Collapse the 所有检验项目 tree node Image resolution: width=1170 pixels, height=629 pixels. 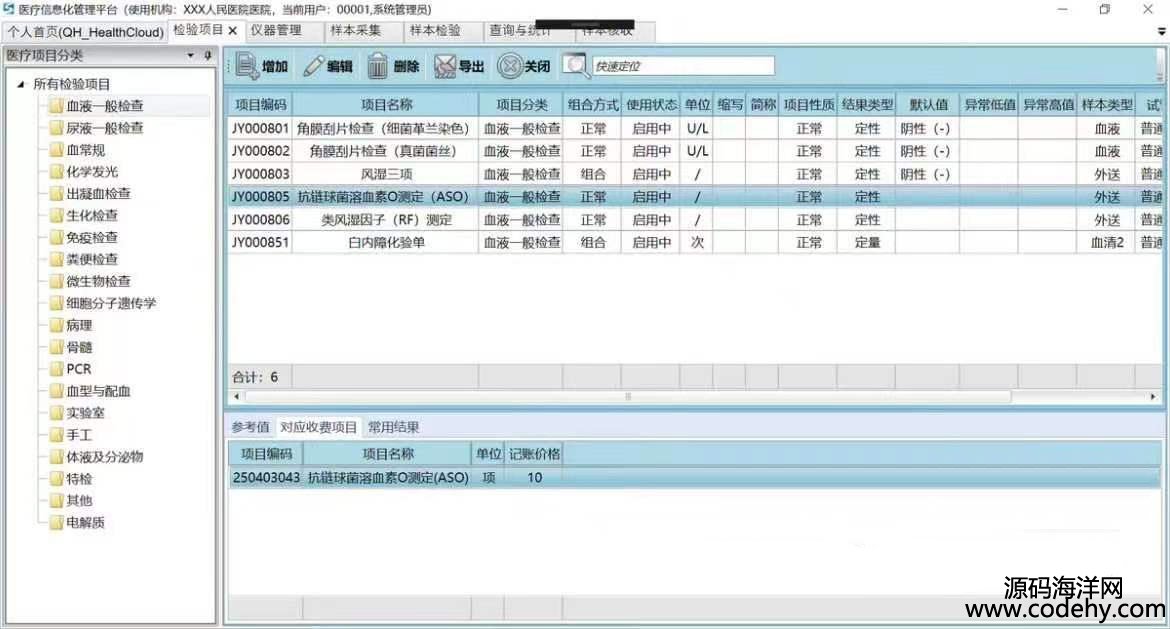(x=21, y=84)
